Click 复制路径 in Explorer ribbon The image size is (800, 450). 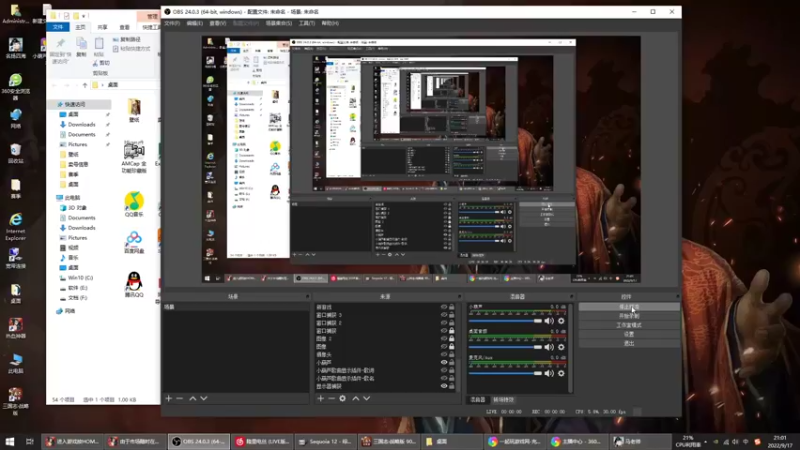tap(127, 39)
